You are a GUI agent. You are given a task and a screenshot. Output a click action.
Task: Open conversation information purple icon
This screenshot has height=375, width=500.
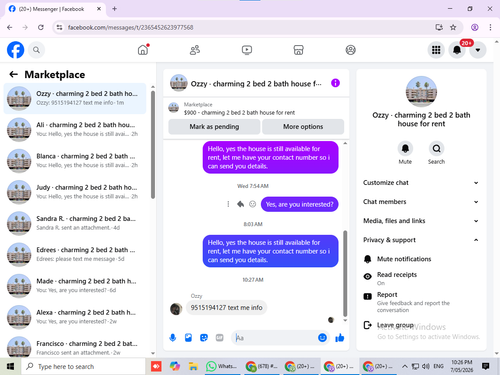coord(335,83)
